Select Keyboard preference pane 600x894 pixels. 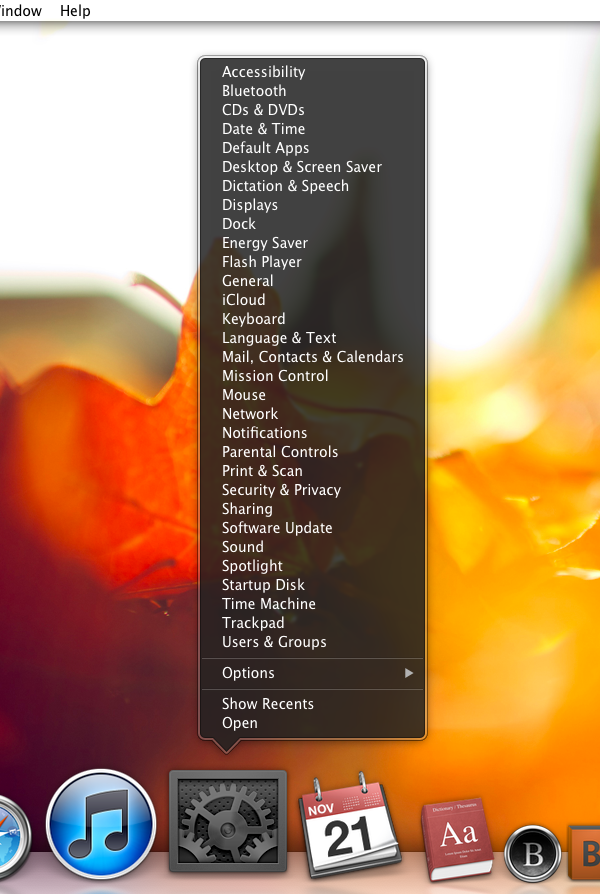(x=253, y=319)
